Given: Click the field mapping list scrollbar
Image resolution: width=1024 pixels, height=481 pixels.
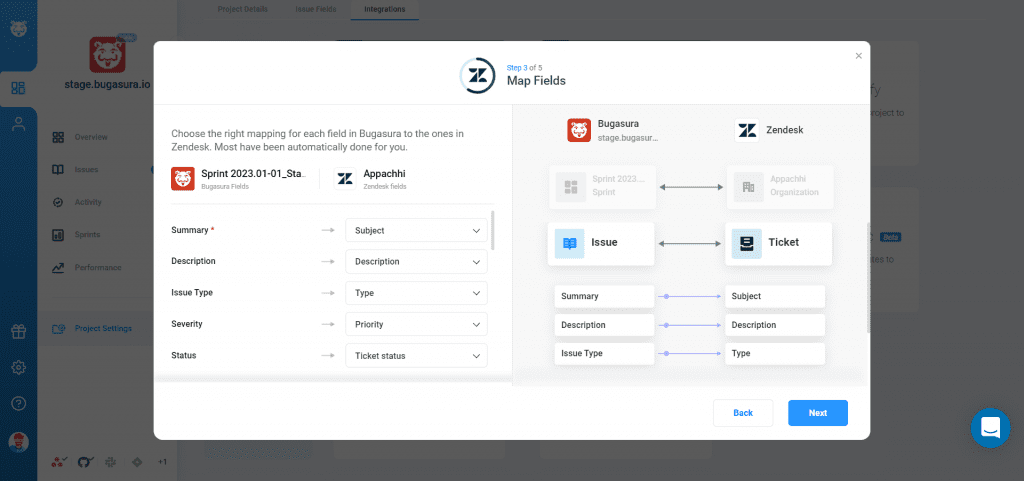Looking at the screenshot, I should pos(492,230).
